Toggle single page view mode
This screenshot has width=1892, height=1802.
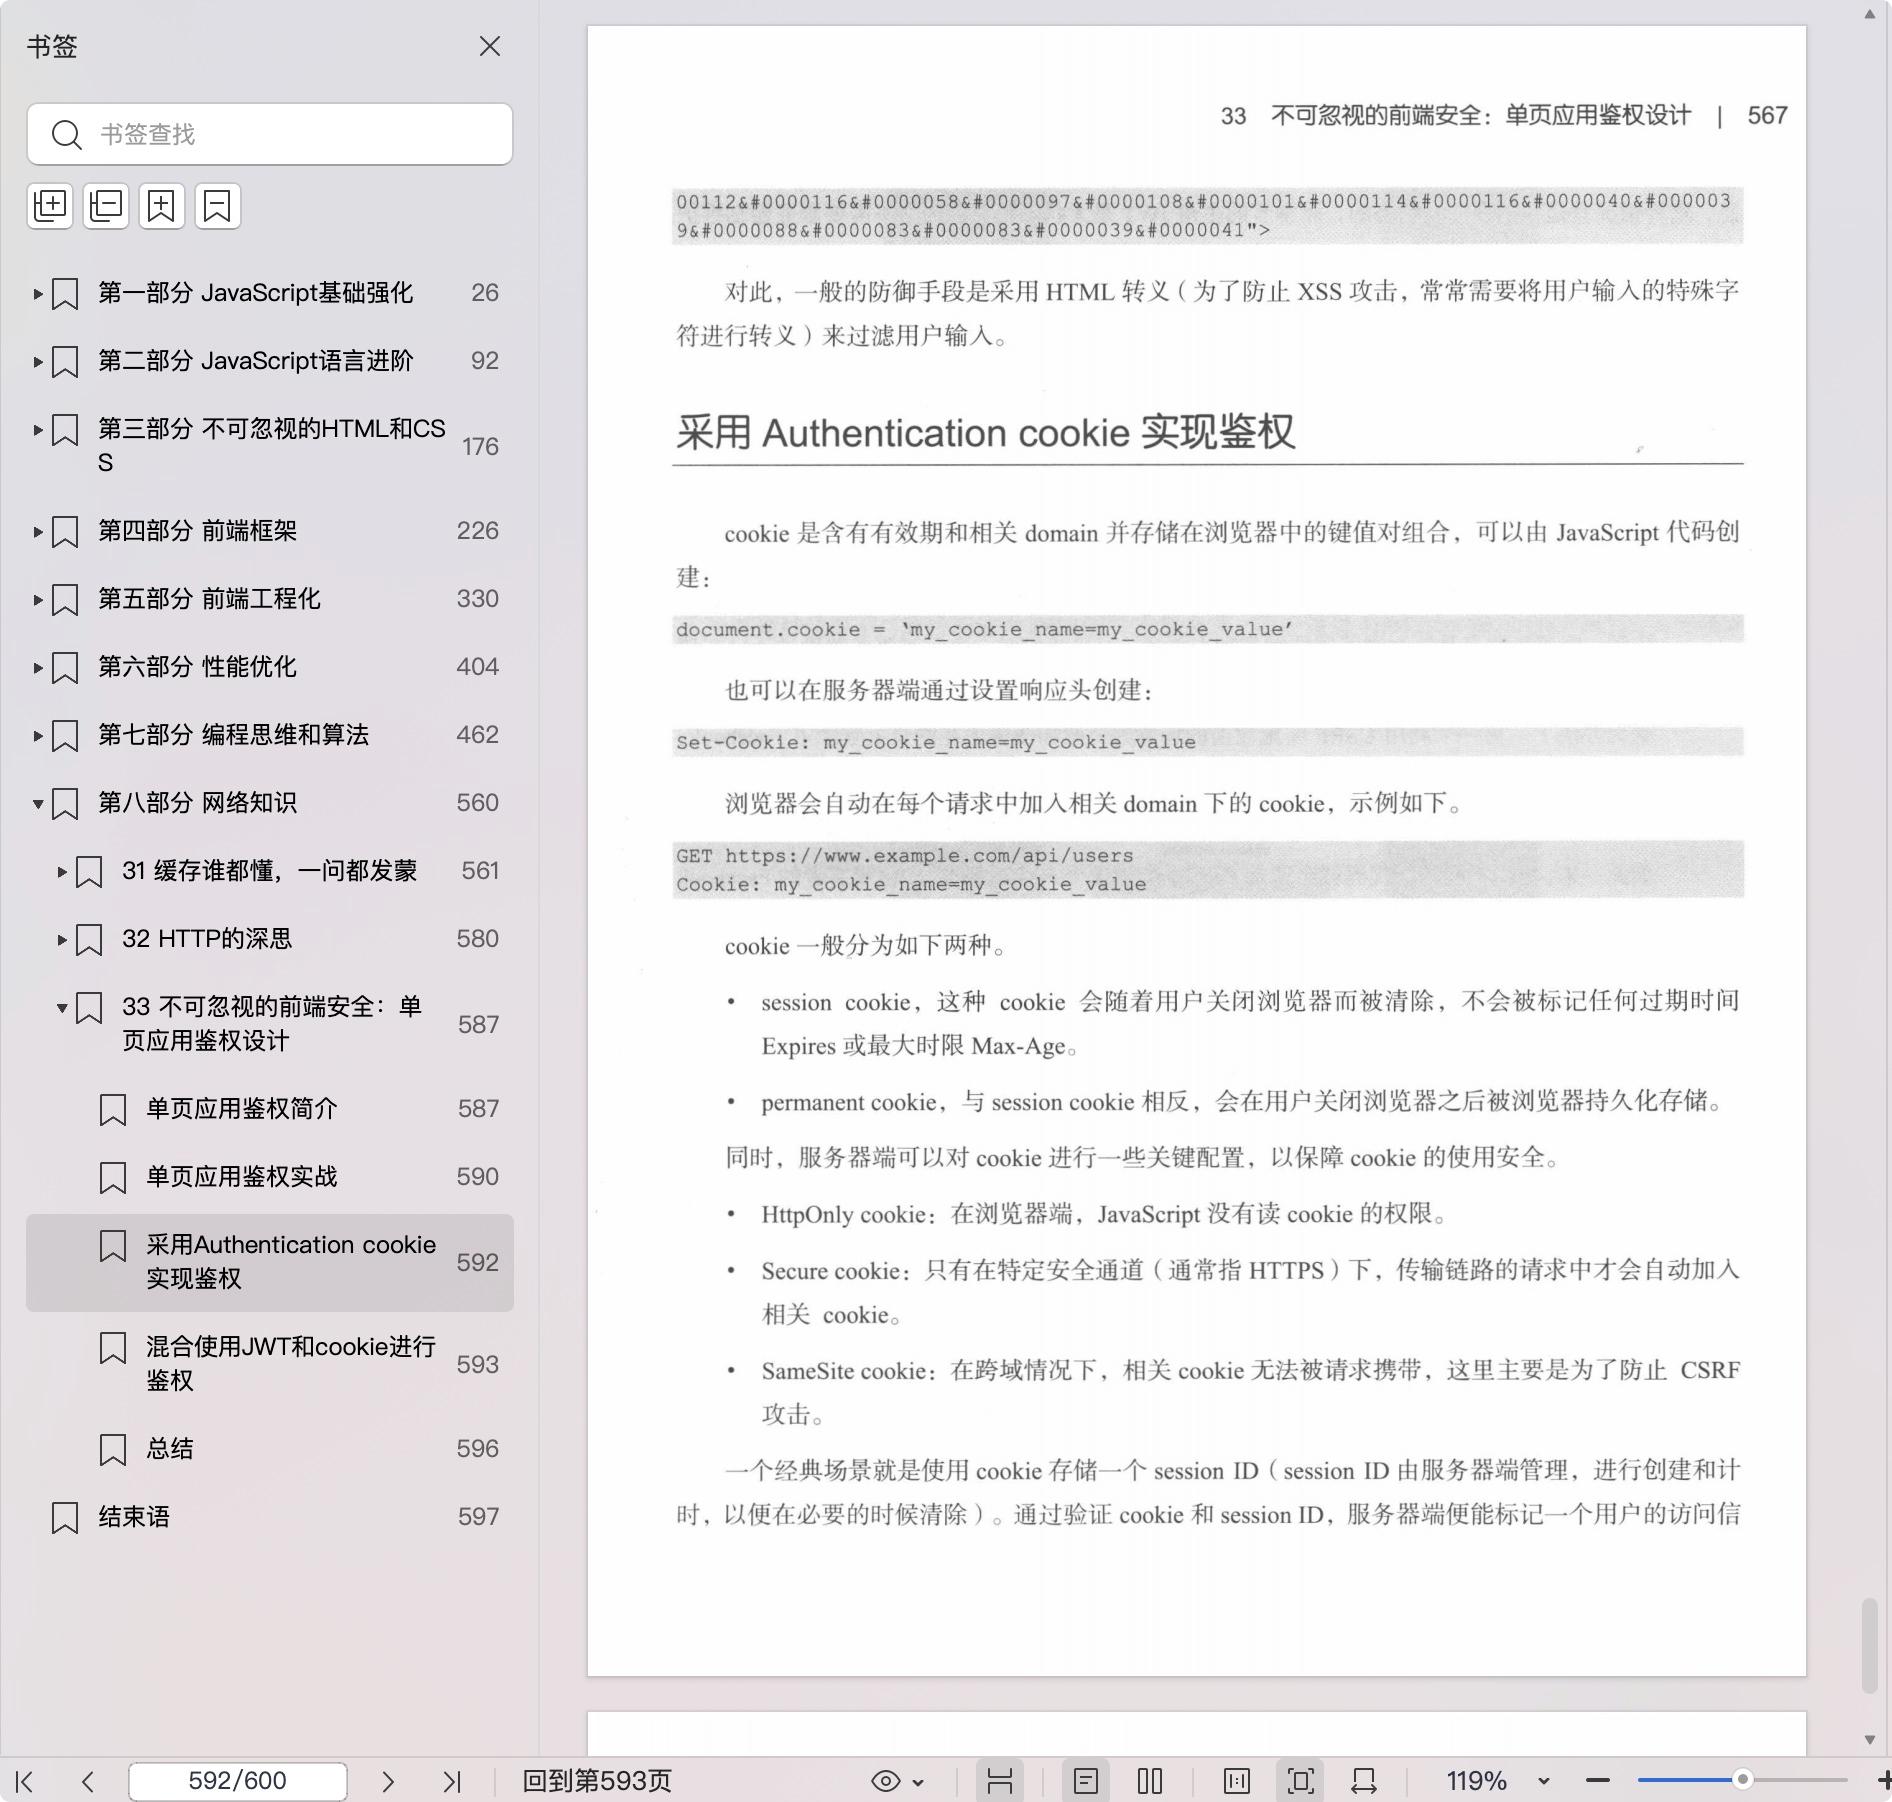(x=1086, y=1781)
